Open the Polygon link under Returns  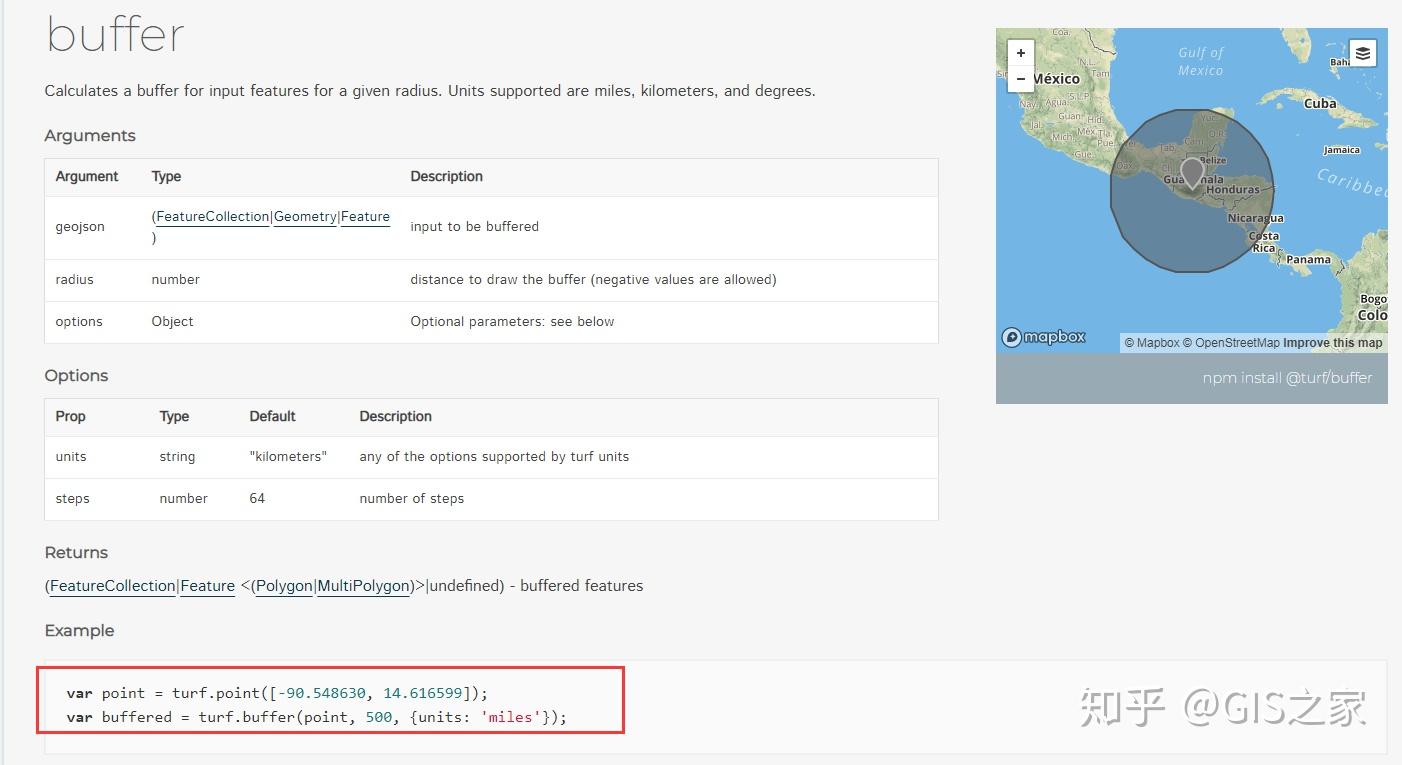(x=284, y=586)
